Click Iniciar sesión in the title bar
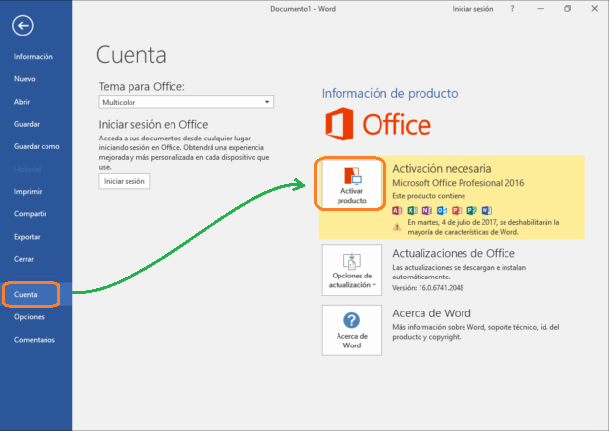 click(x=473, y=9)
